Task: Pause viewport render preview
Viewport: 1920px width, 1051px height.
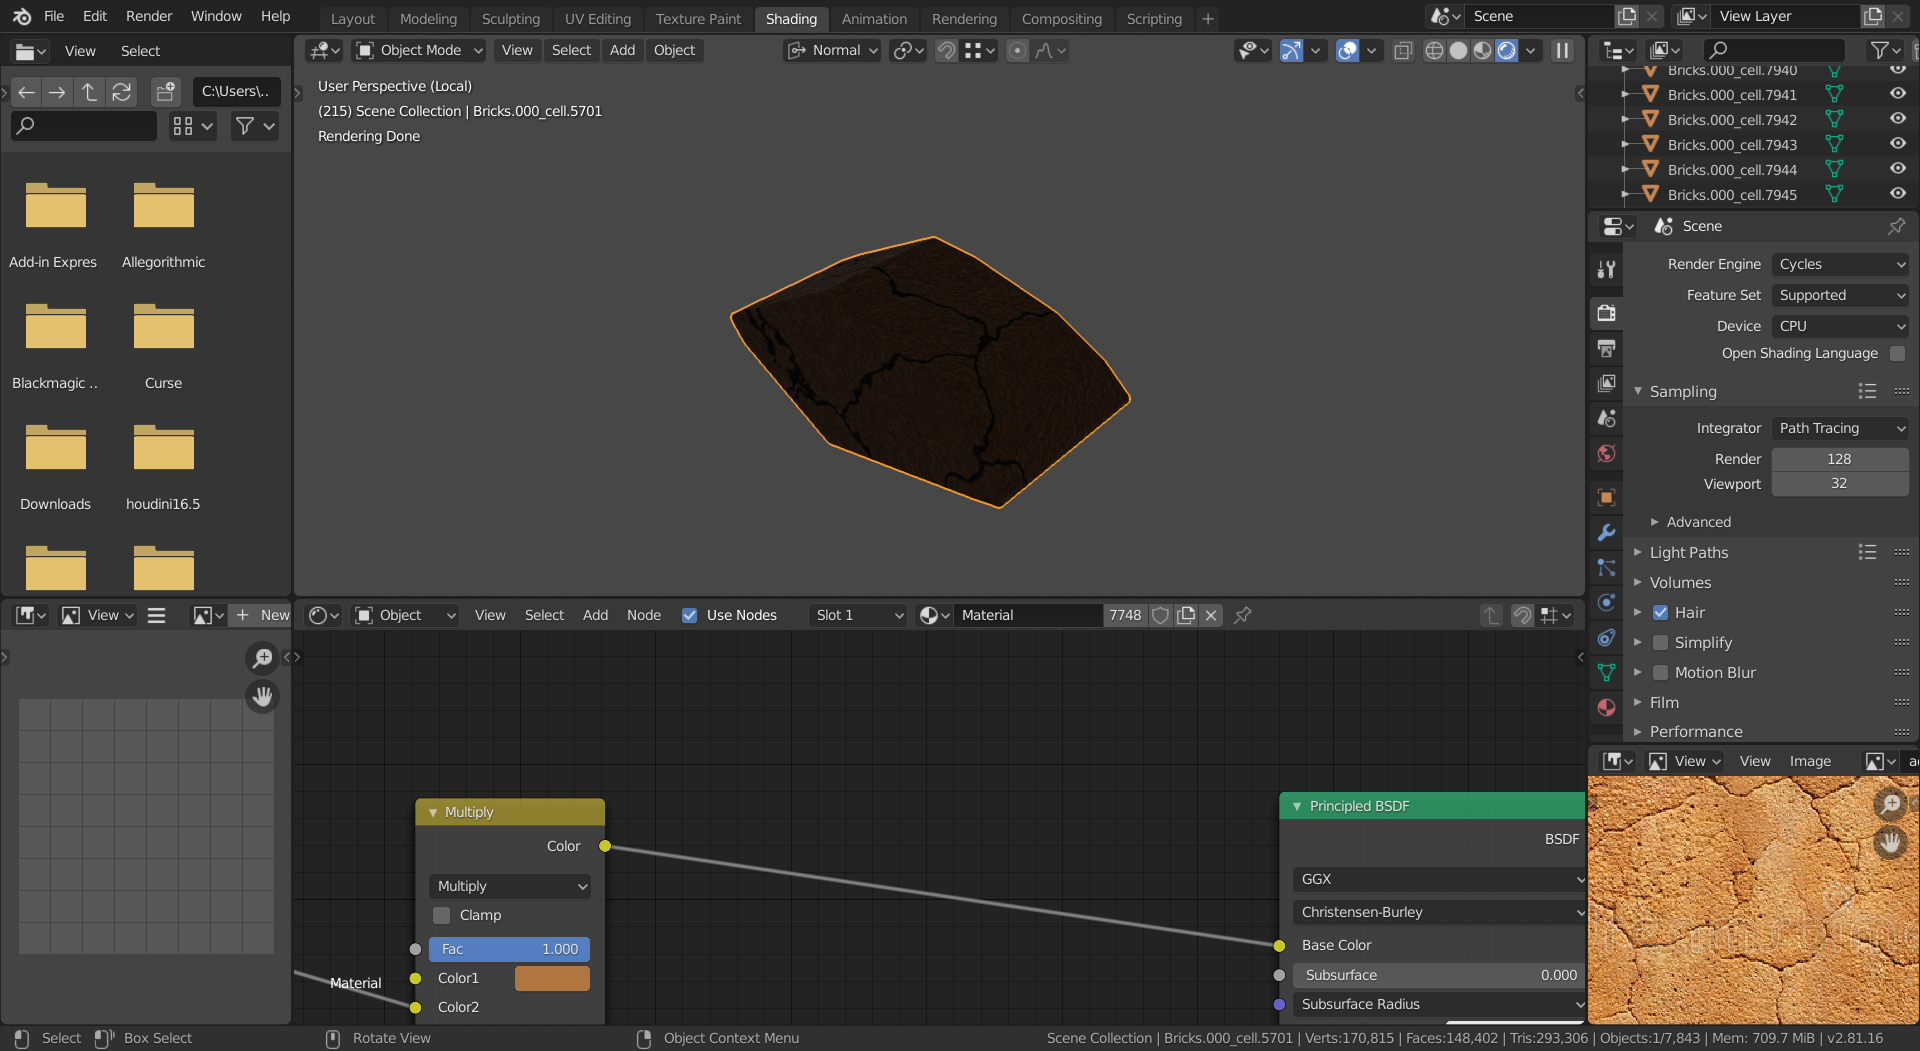Action: tap(1562, 51)
